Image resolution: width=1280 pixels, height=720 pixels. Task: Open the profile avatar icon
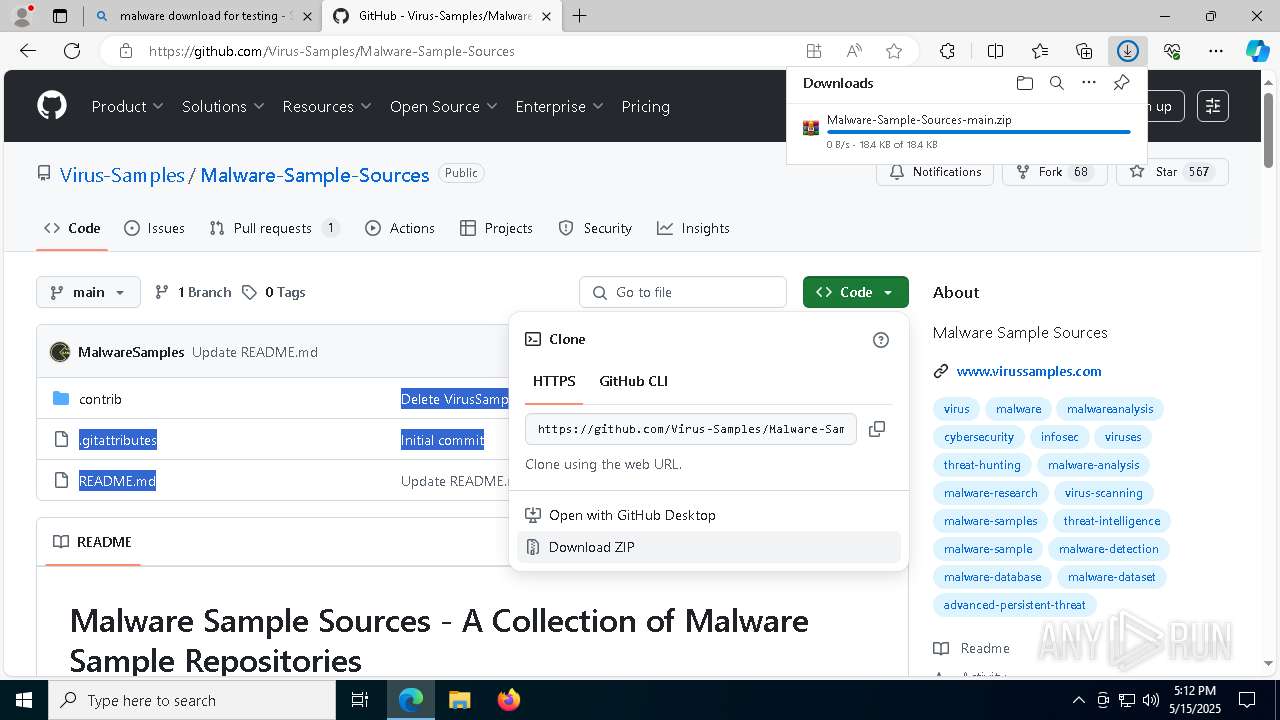click(x=22, y=16)
